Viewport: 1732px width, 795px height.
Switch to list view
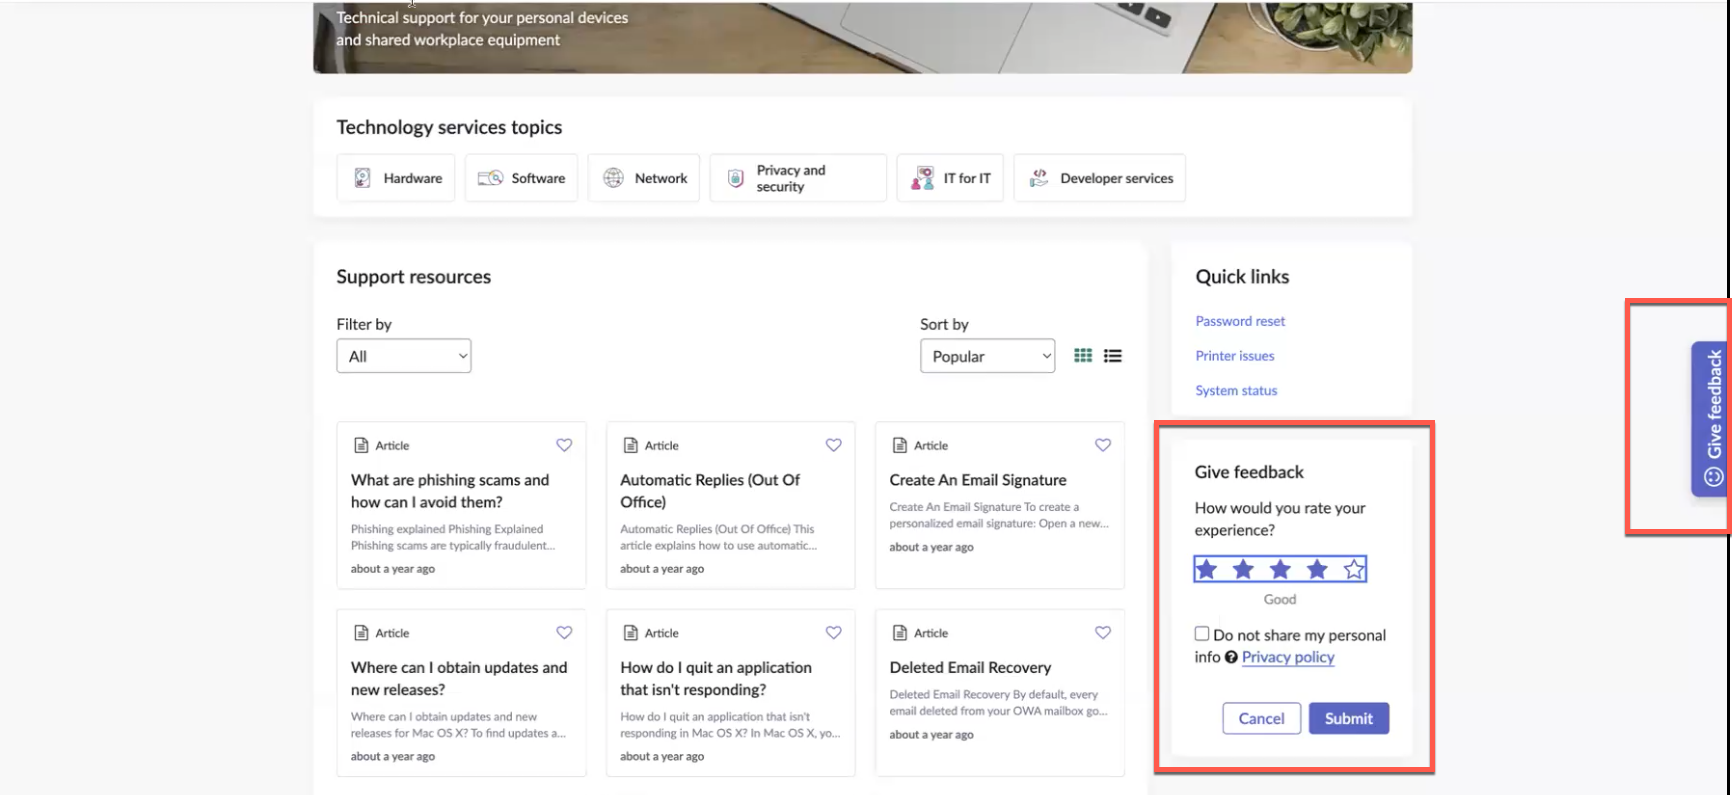click(x=1112, y=355)
